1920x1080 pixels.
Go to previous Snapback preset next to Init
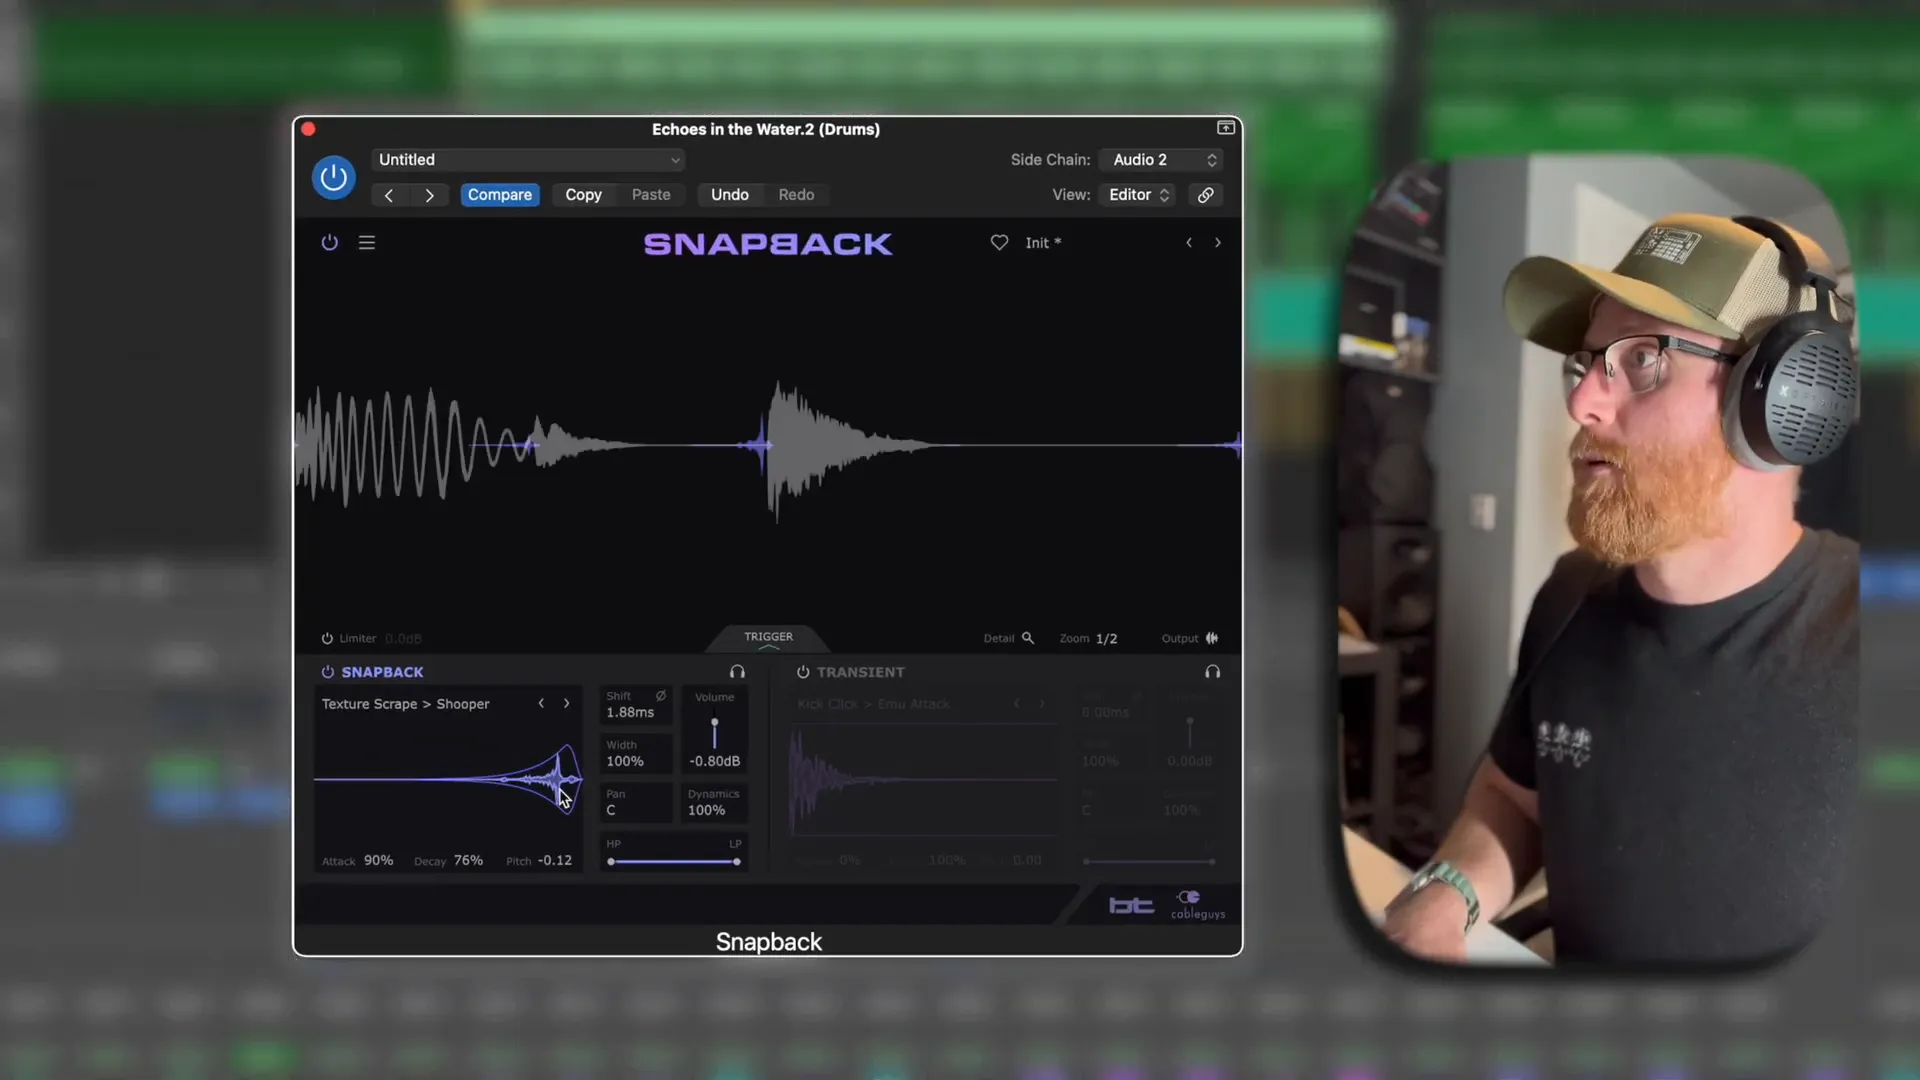coord(1189,242)
